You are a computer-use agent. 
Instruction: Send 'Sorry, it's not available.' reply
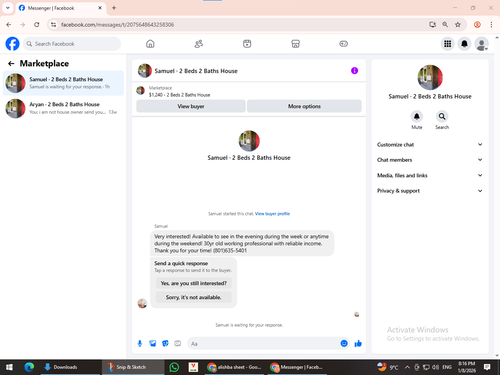coord(194,297)
